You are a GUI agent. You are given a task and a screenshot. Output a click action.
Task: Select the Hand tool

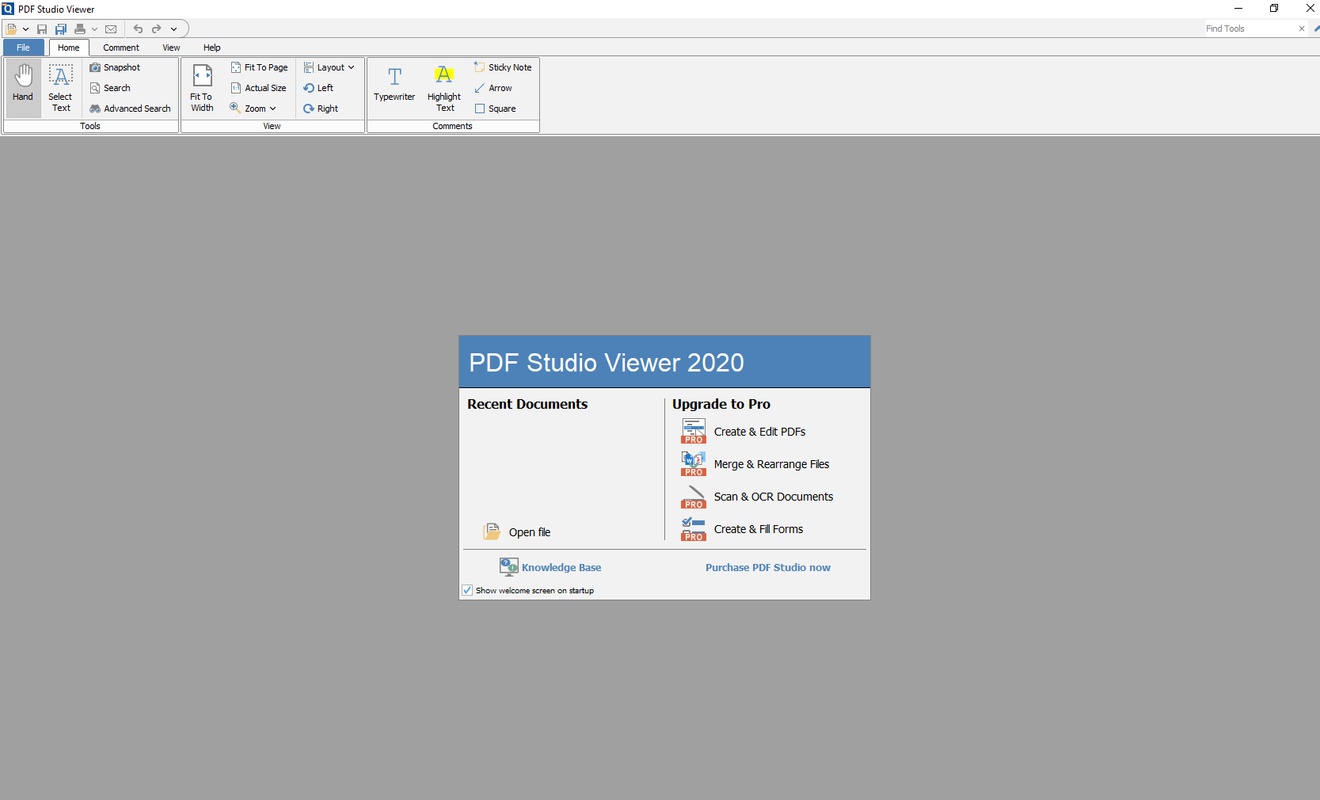point(22,87)
